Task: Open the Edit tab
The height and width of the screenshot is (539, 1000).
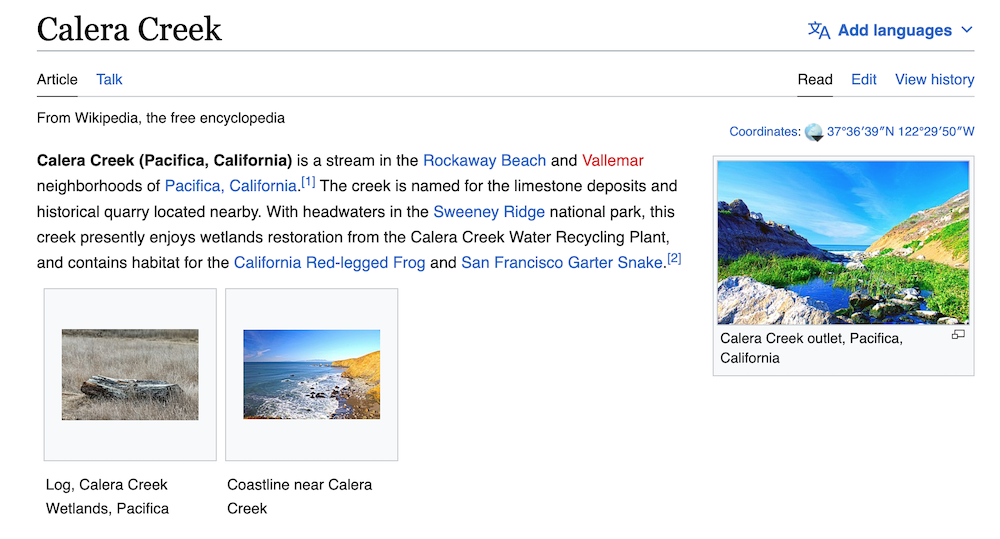Action: pos(864,80)
